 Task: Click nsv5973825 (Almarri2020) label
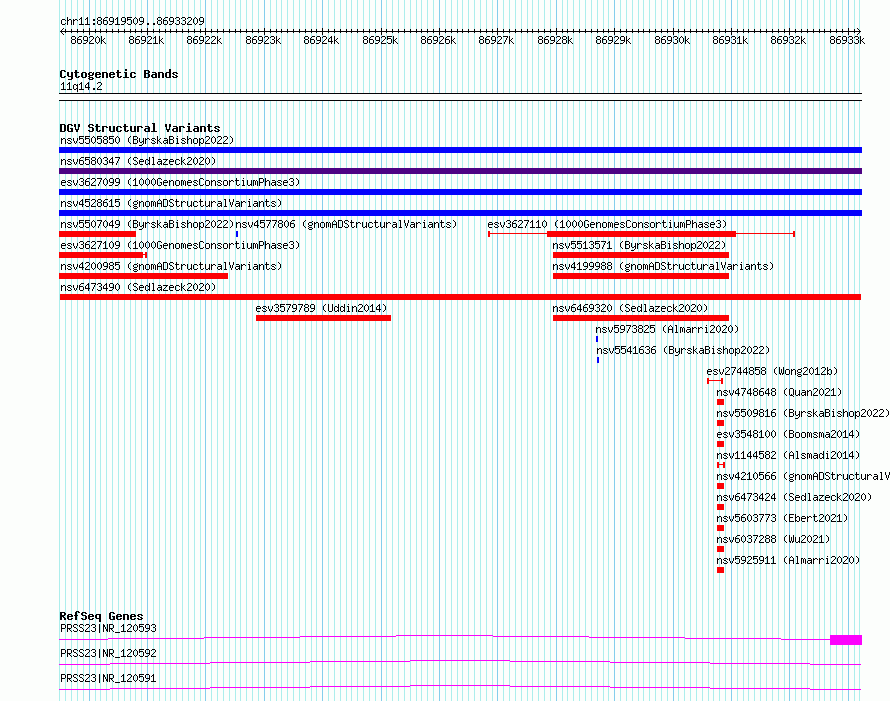point(667,329)
